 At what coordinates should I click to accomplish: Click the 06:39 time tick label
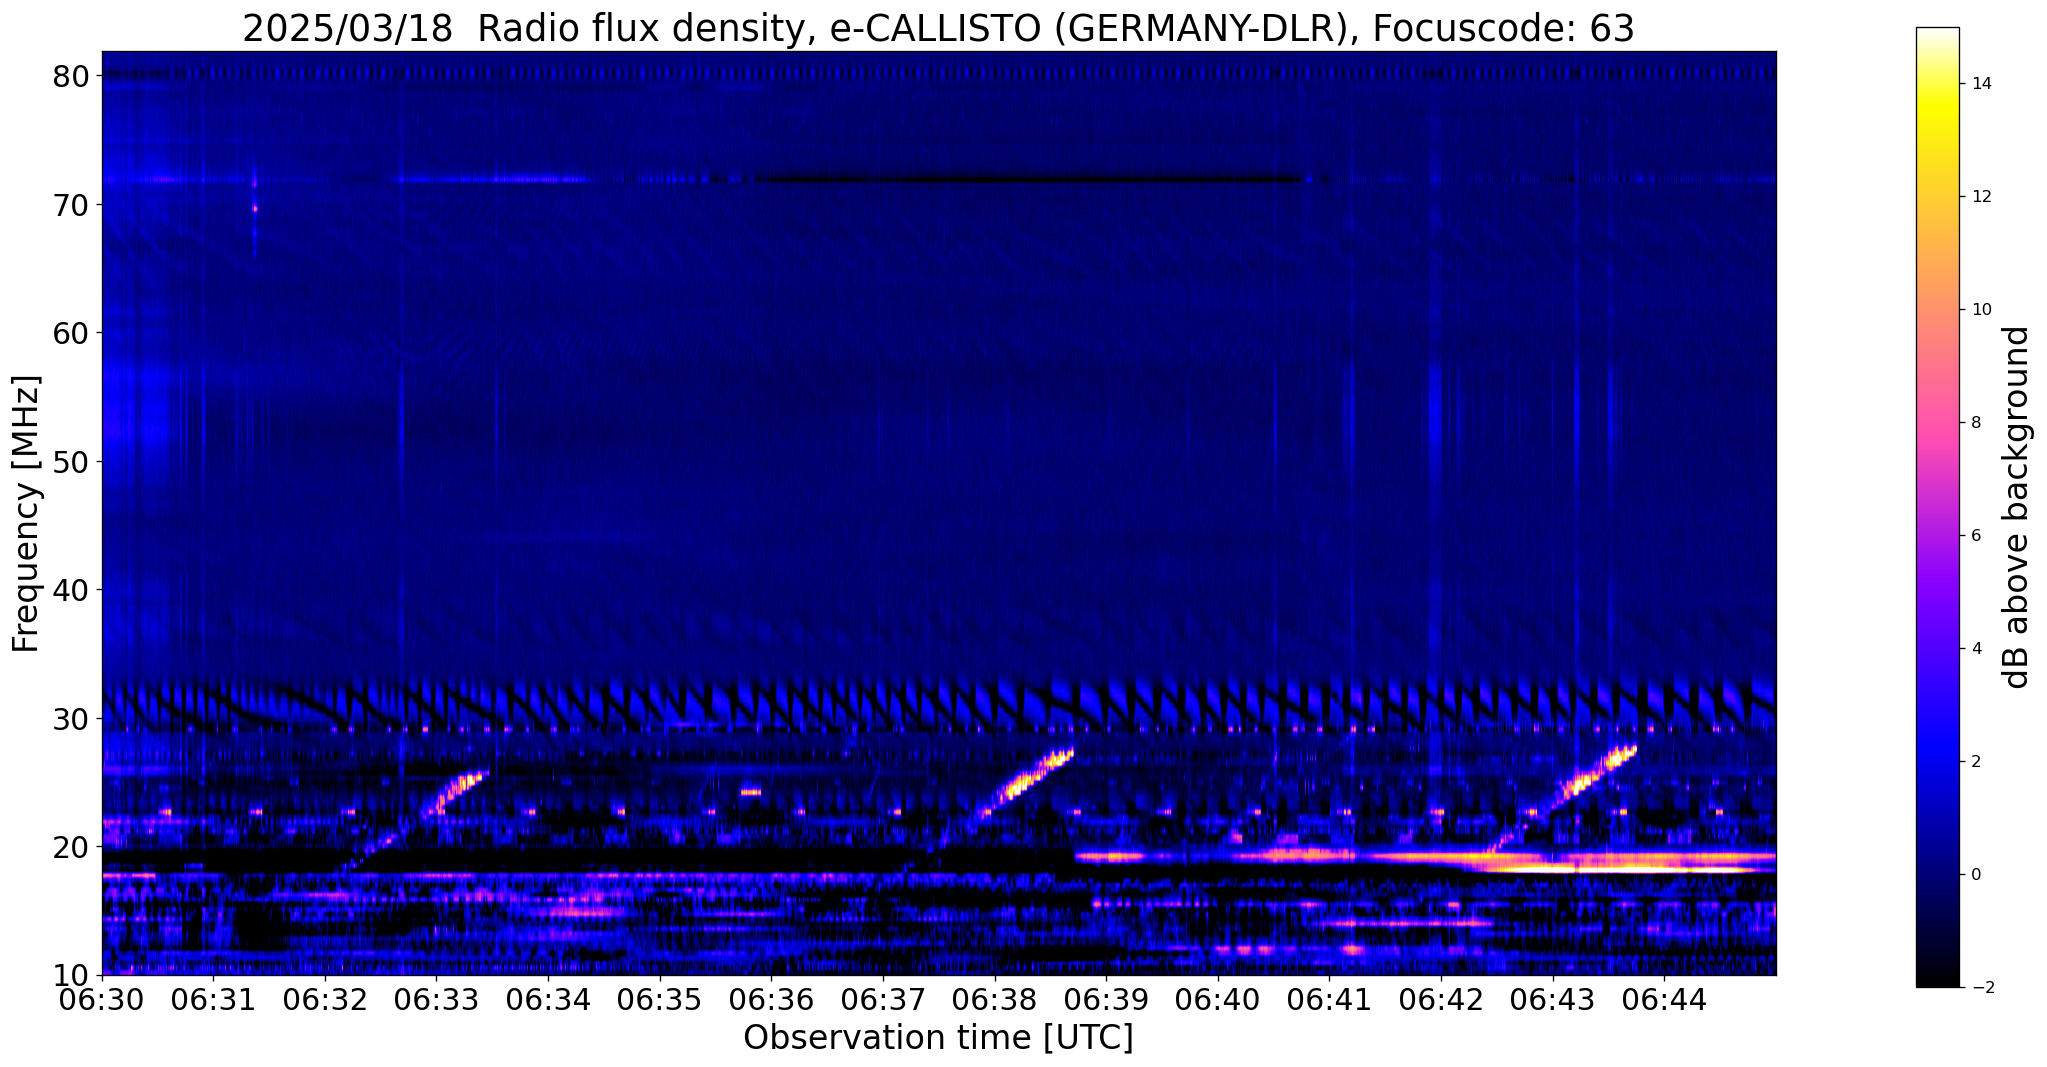1106,999
